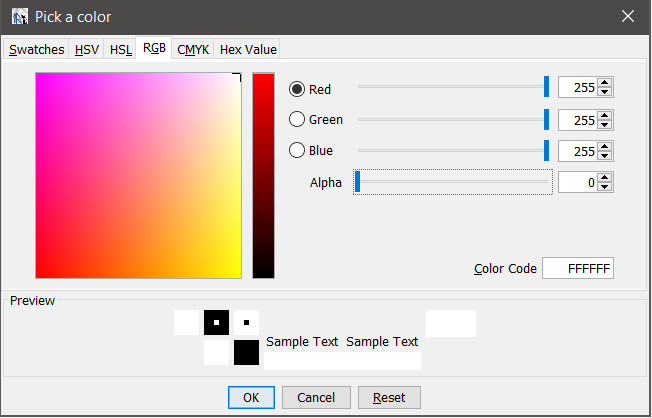Click the Pick a color window icon
This screenshot has height=418, width=652.
pos(19,16)
